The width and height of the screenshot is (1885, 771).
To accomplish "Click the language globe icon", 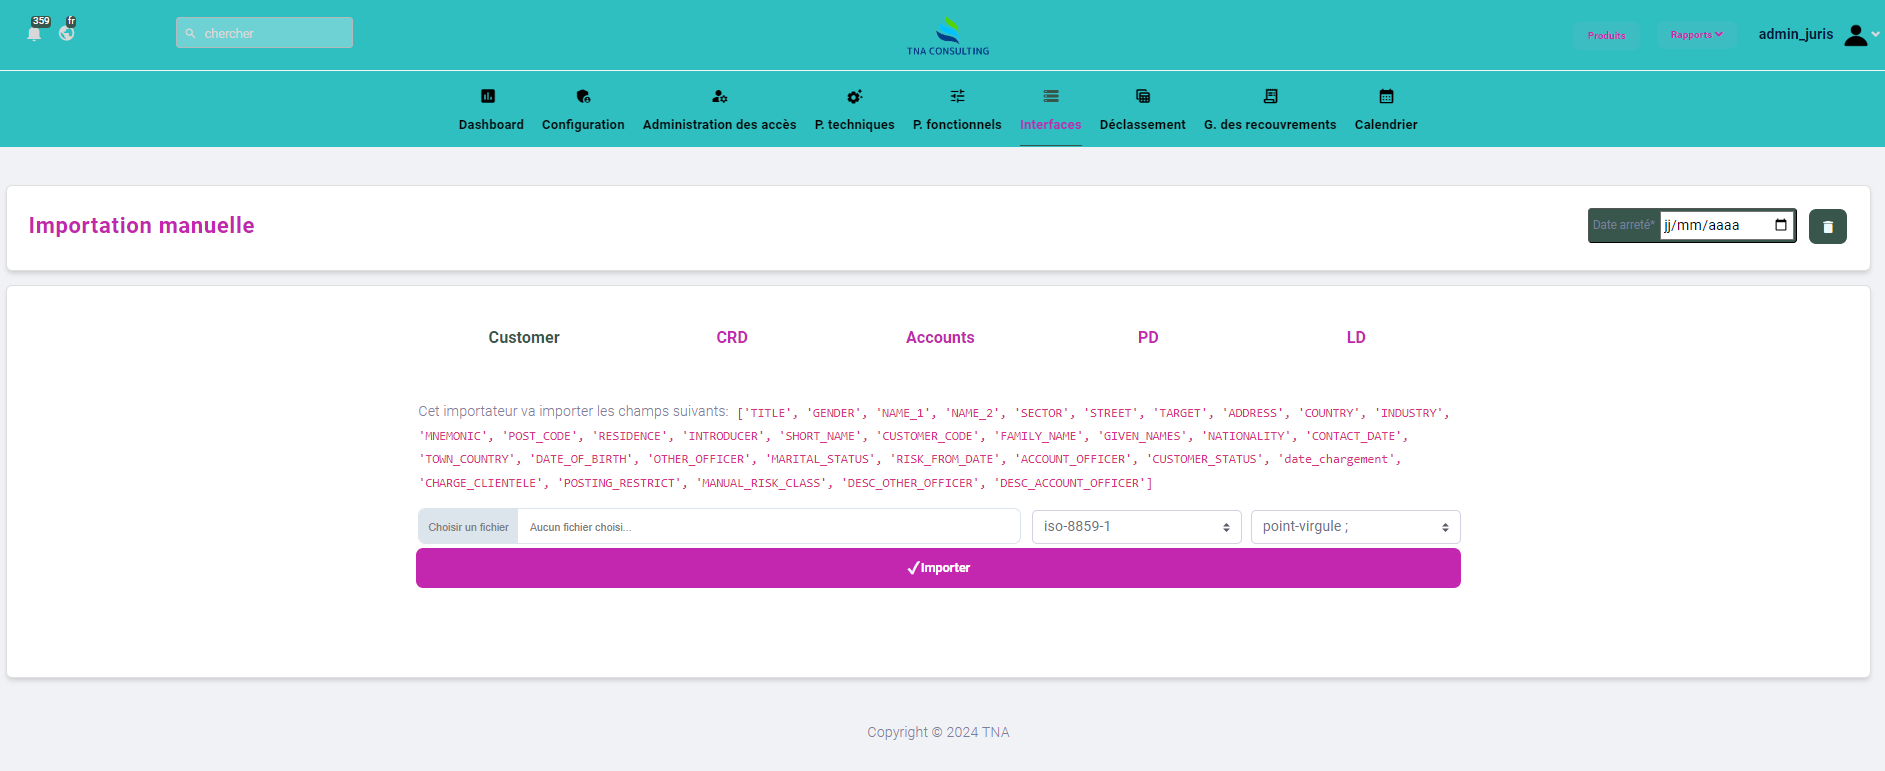I will pos(67,33).
